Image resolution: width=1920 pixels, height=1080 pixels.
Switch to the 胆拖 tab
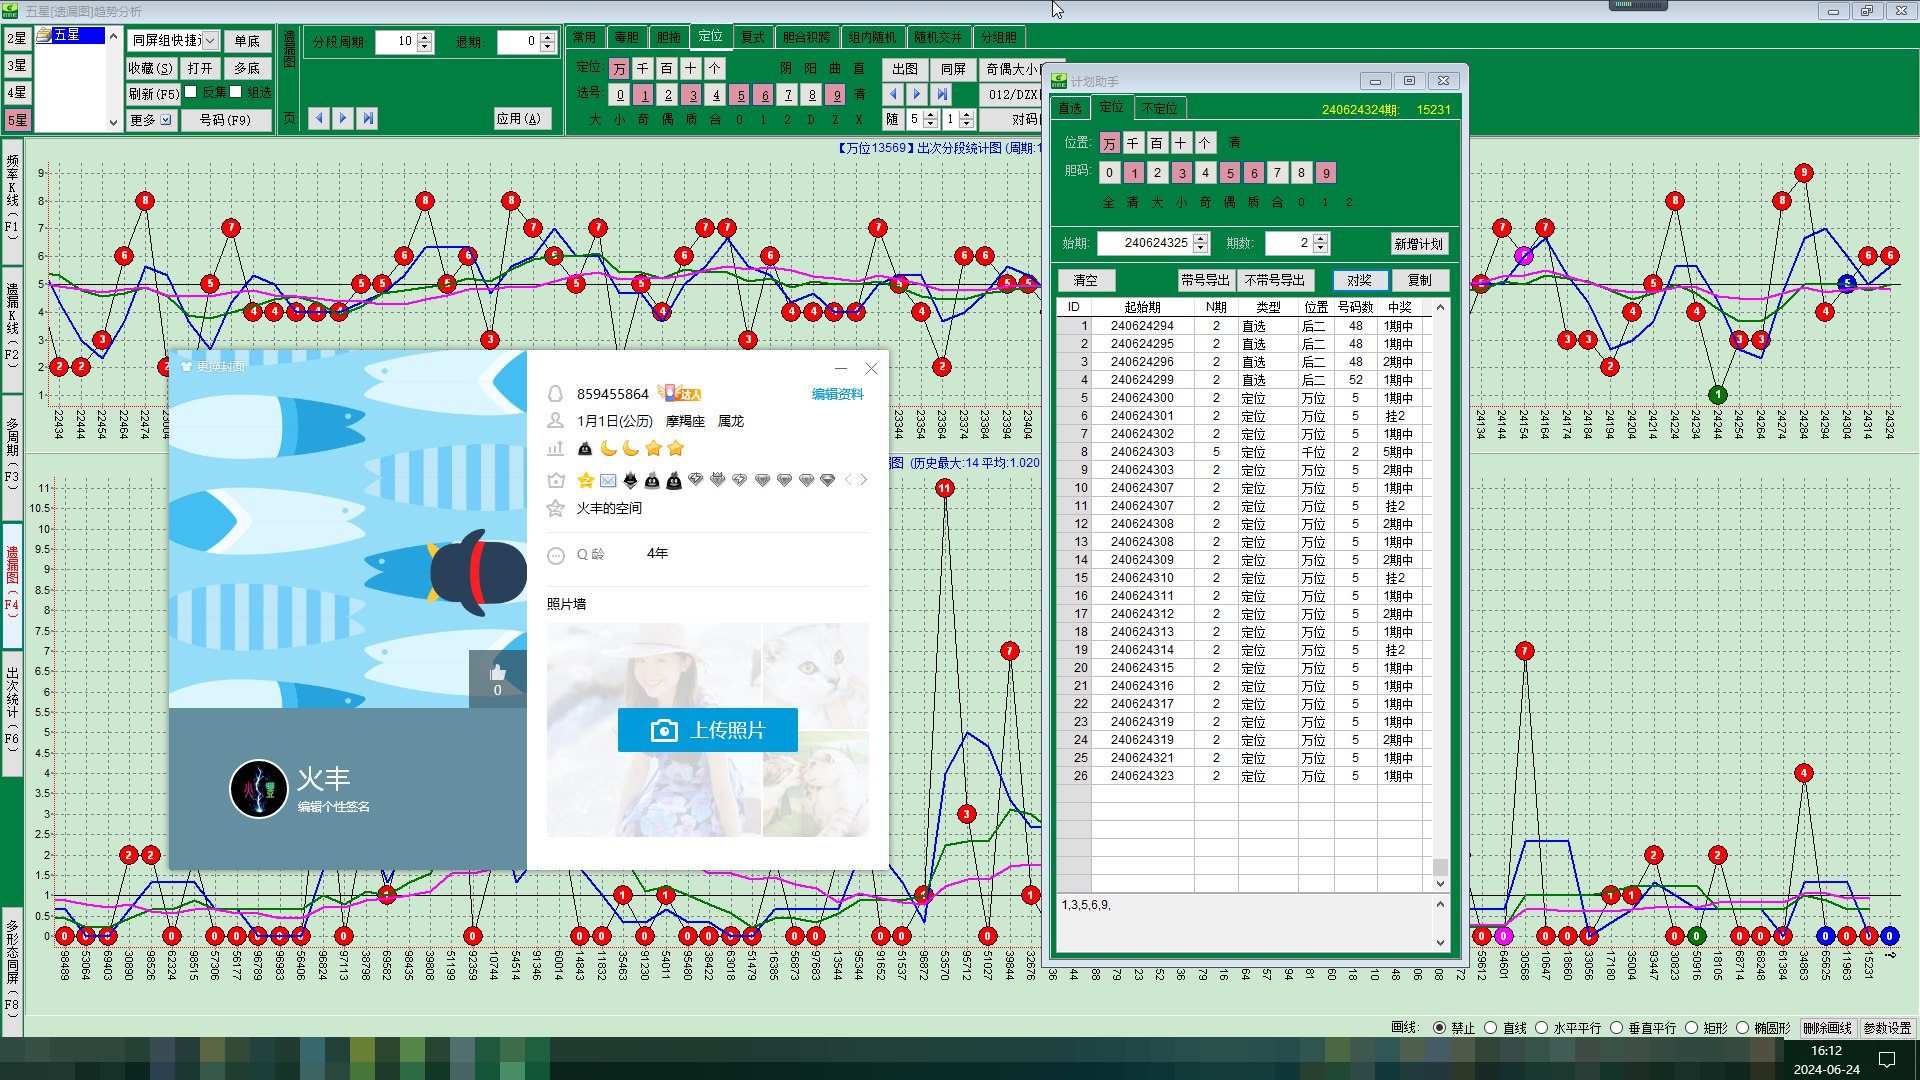669,37
